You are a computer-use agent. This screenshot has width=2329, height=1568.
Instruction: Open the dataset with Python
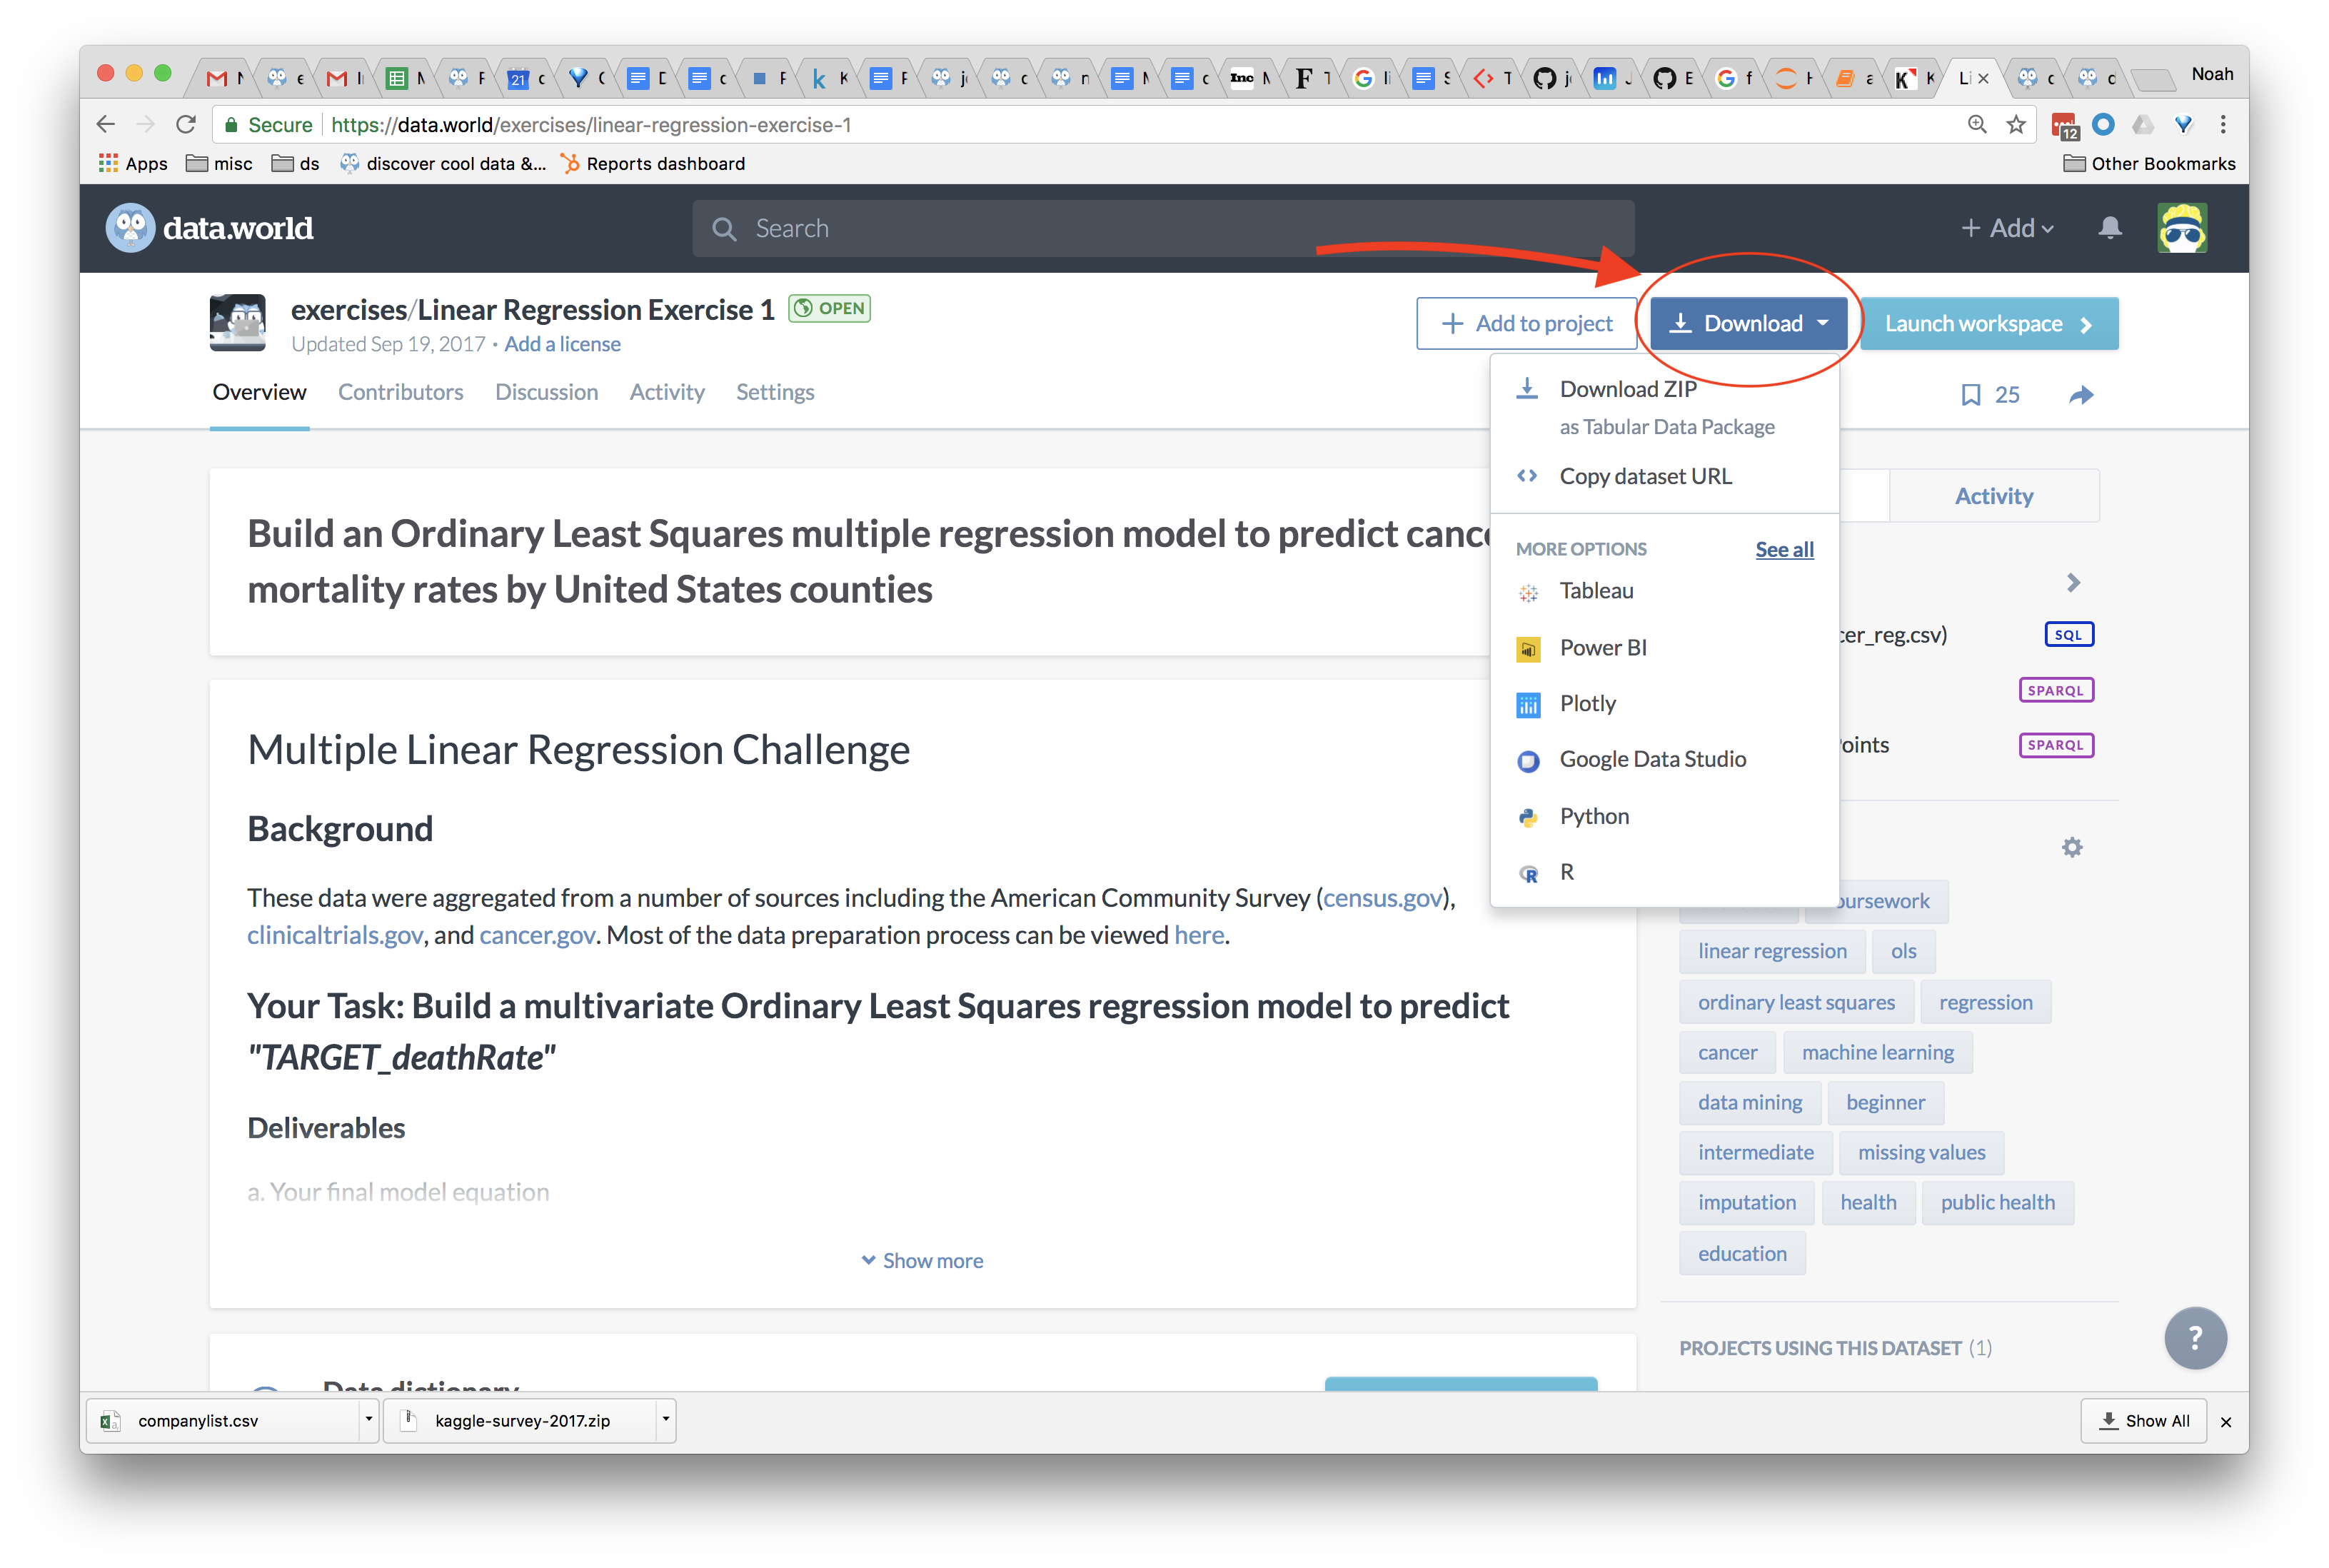[x=1594, y=815]
